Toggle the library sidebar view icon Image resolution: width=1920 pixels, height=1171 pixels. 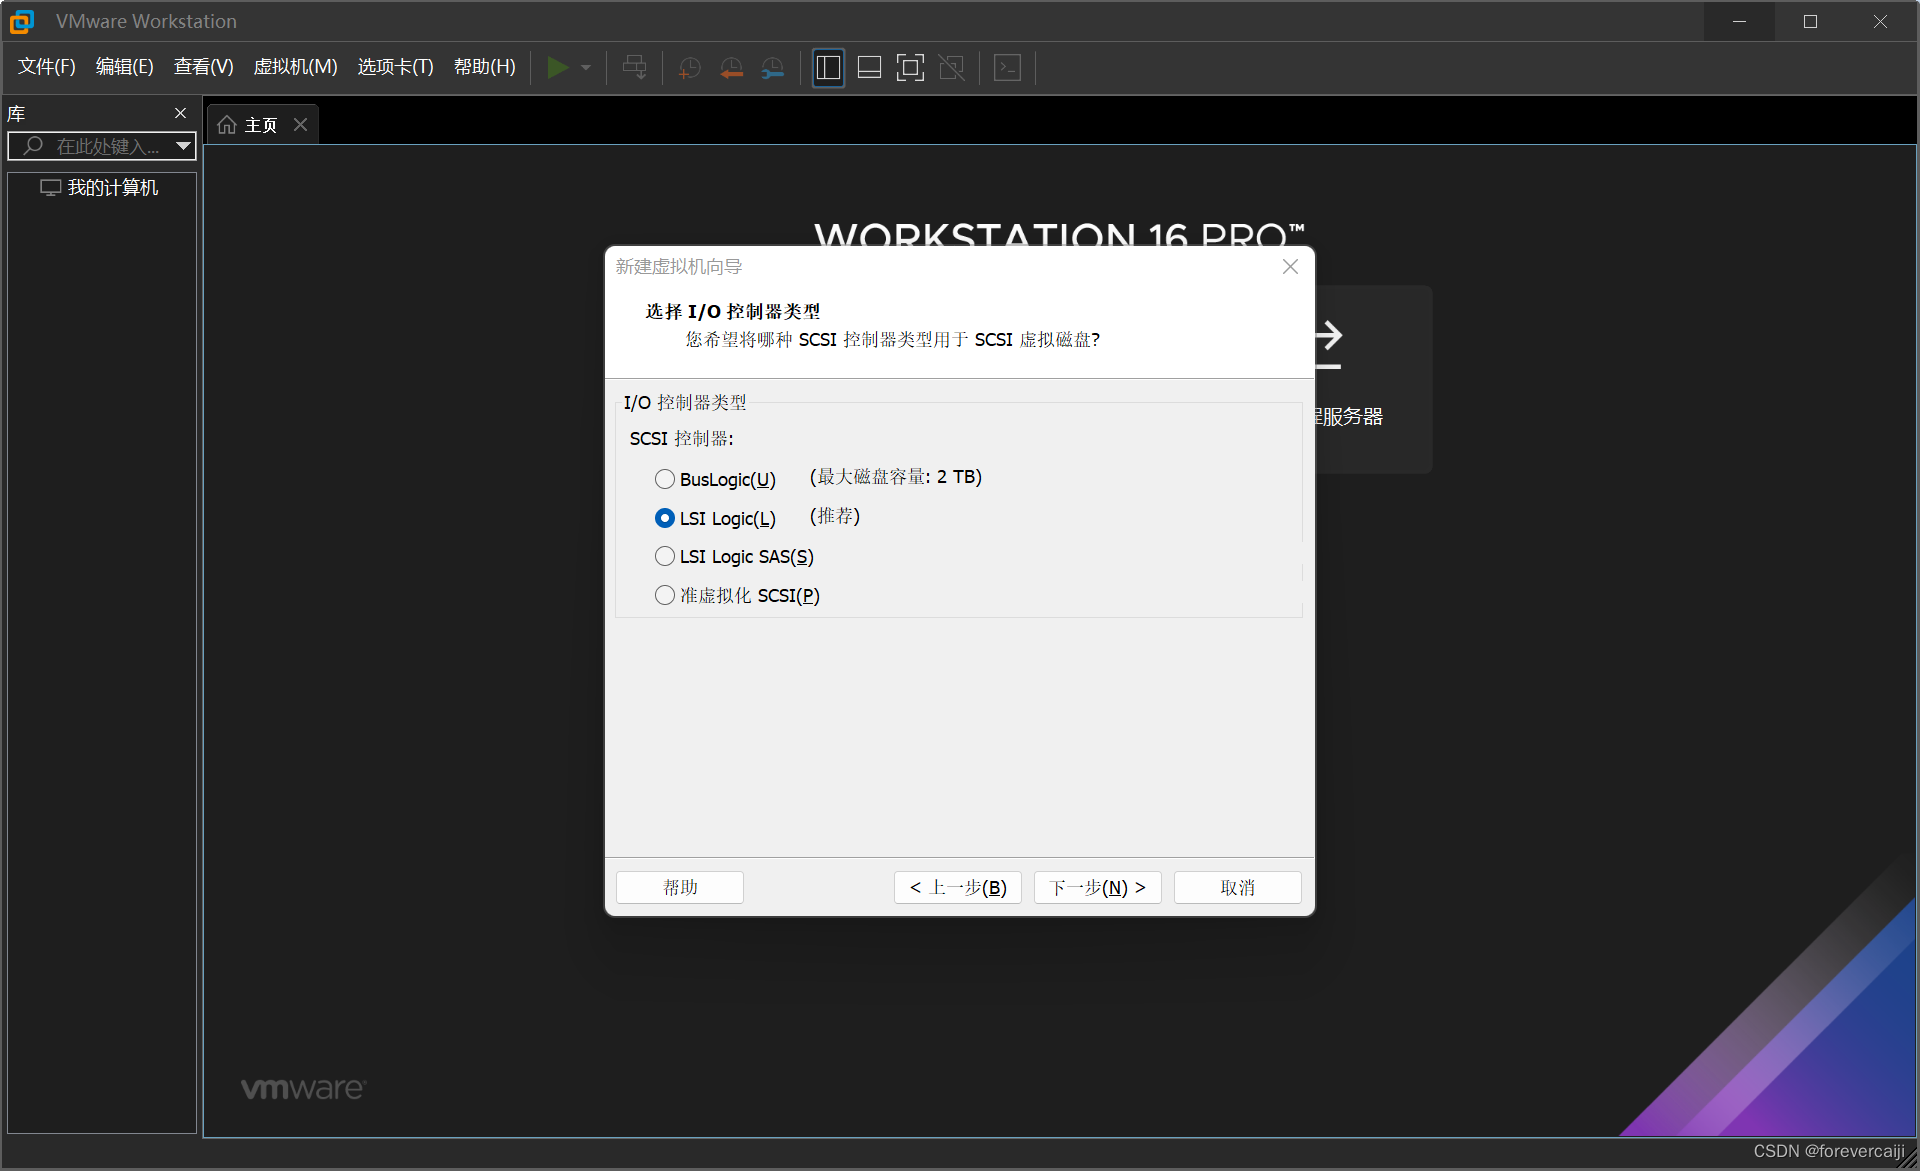tap(828, 68)
